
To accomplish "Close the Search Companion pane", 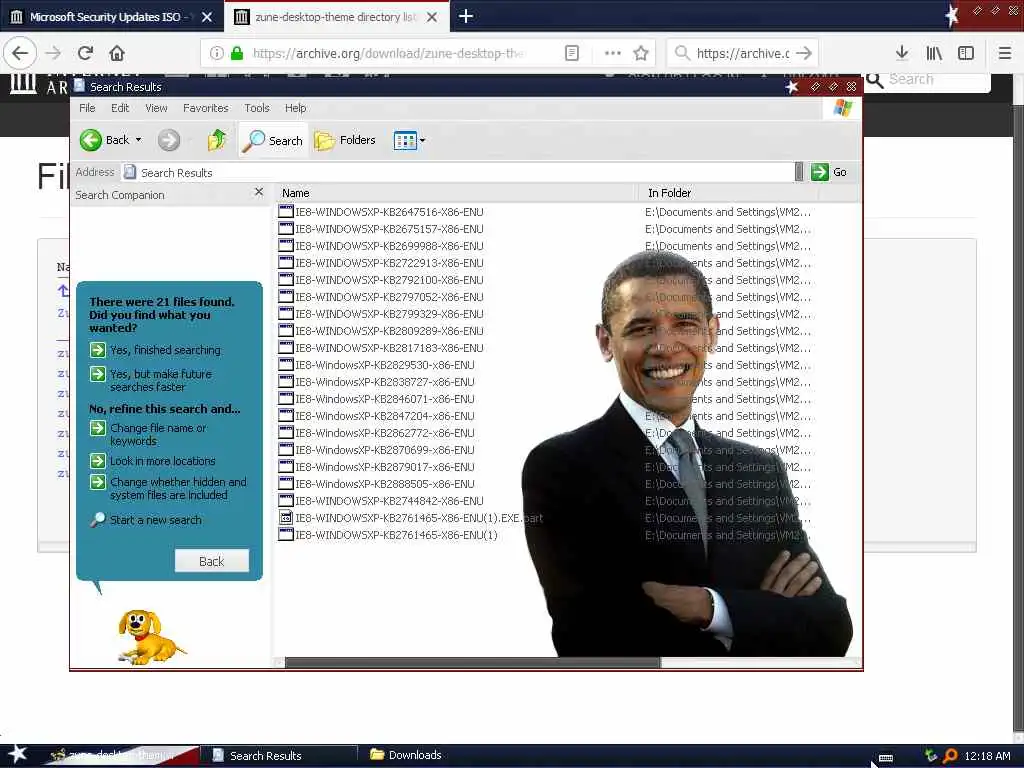I will coord(259,192).
